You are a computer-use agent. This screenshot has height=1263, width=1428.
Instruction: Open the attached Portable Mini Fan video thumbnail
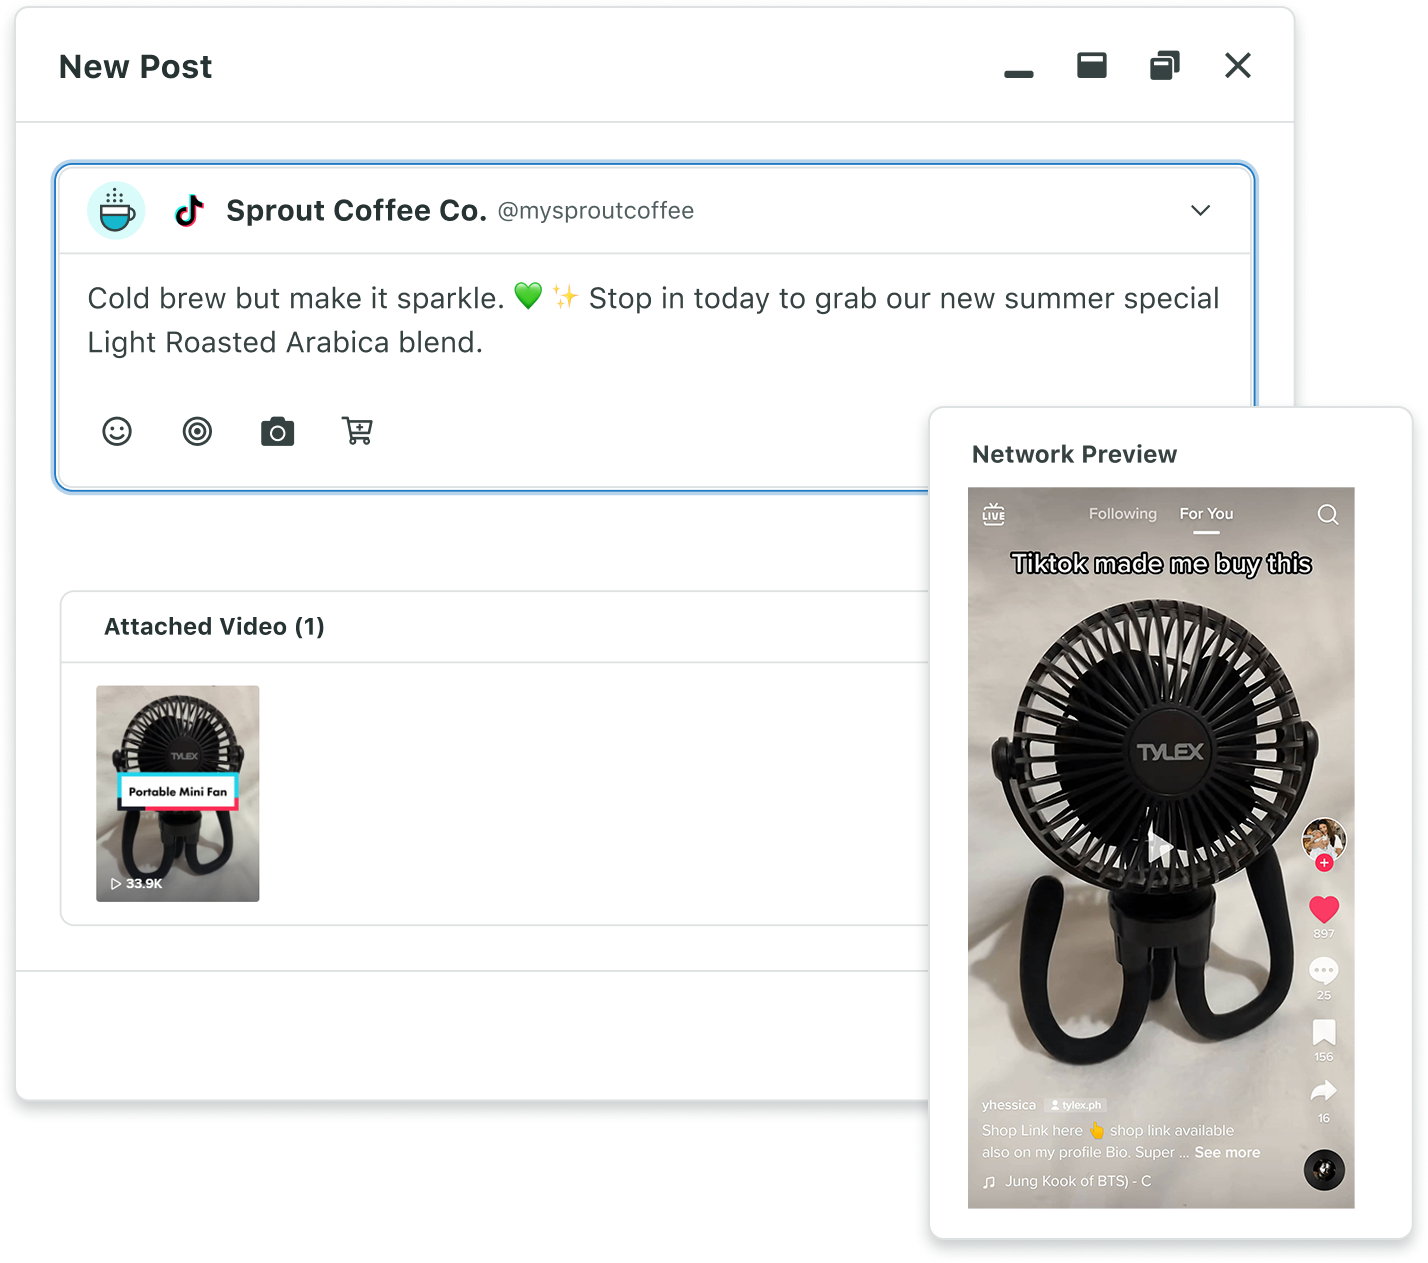pyautogui.click(x=178, y=793)
